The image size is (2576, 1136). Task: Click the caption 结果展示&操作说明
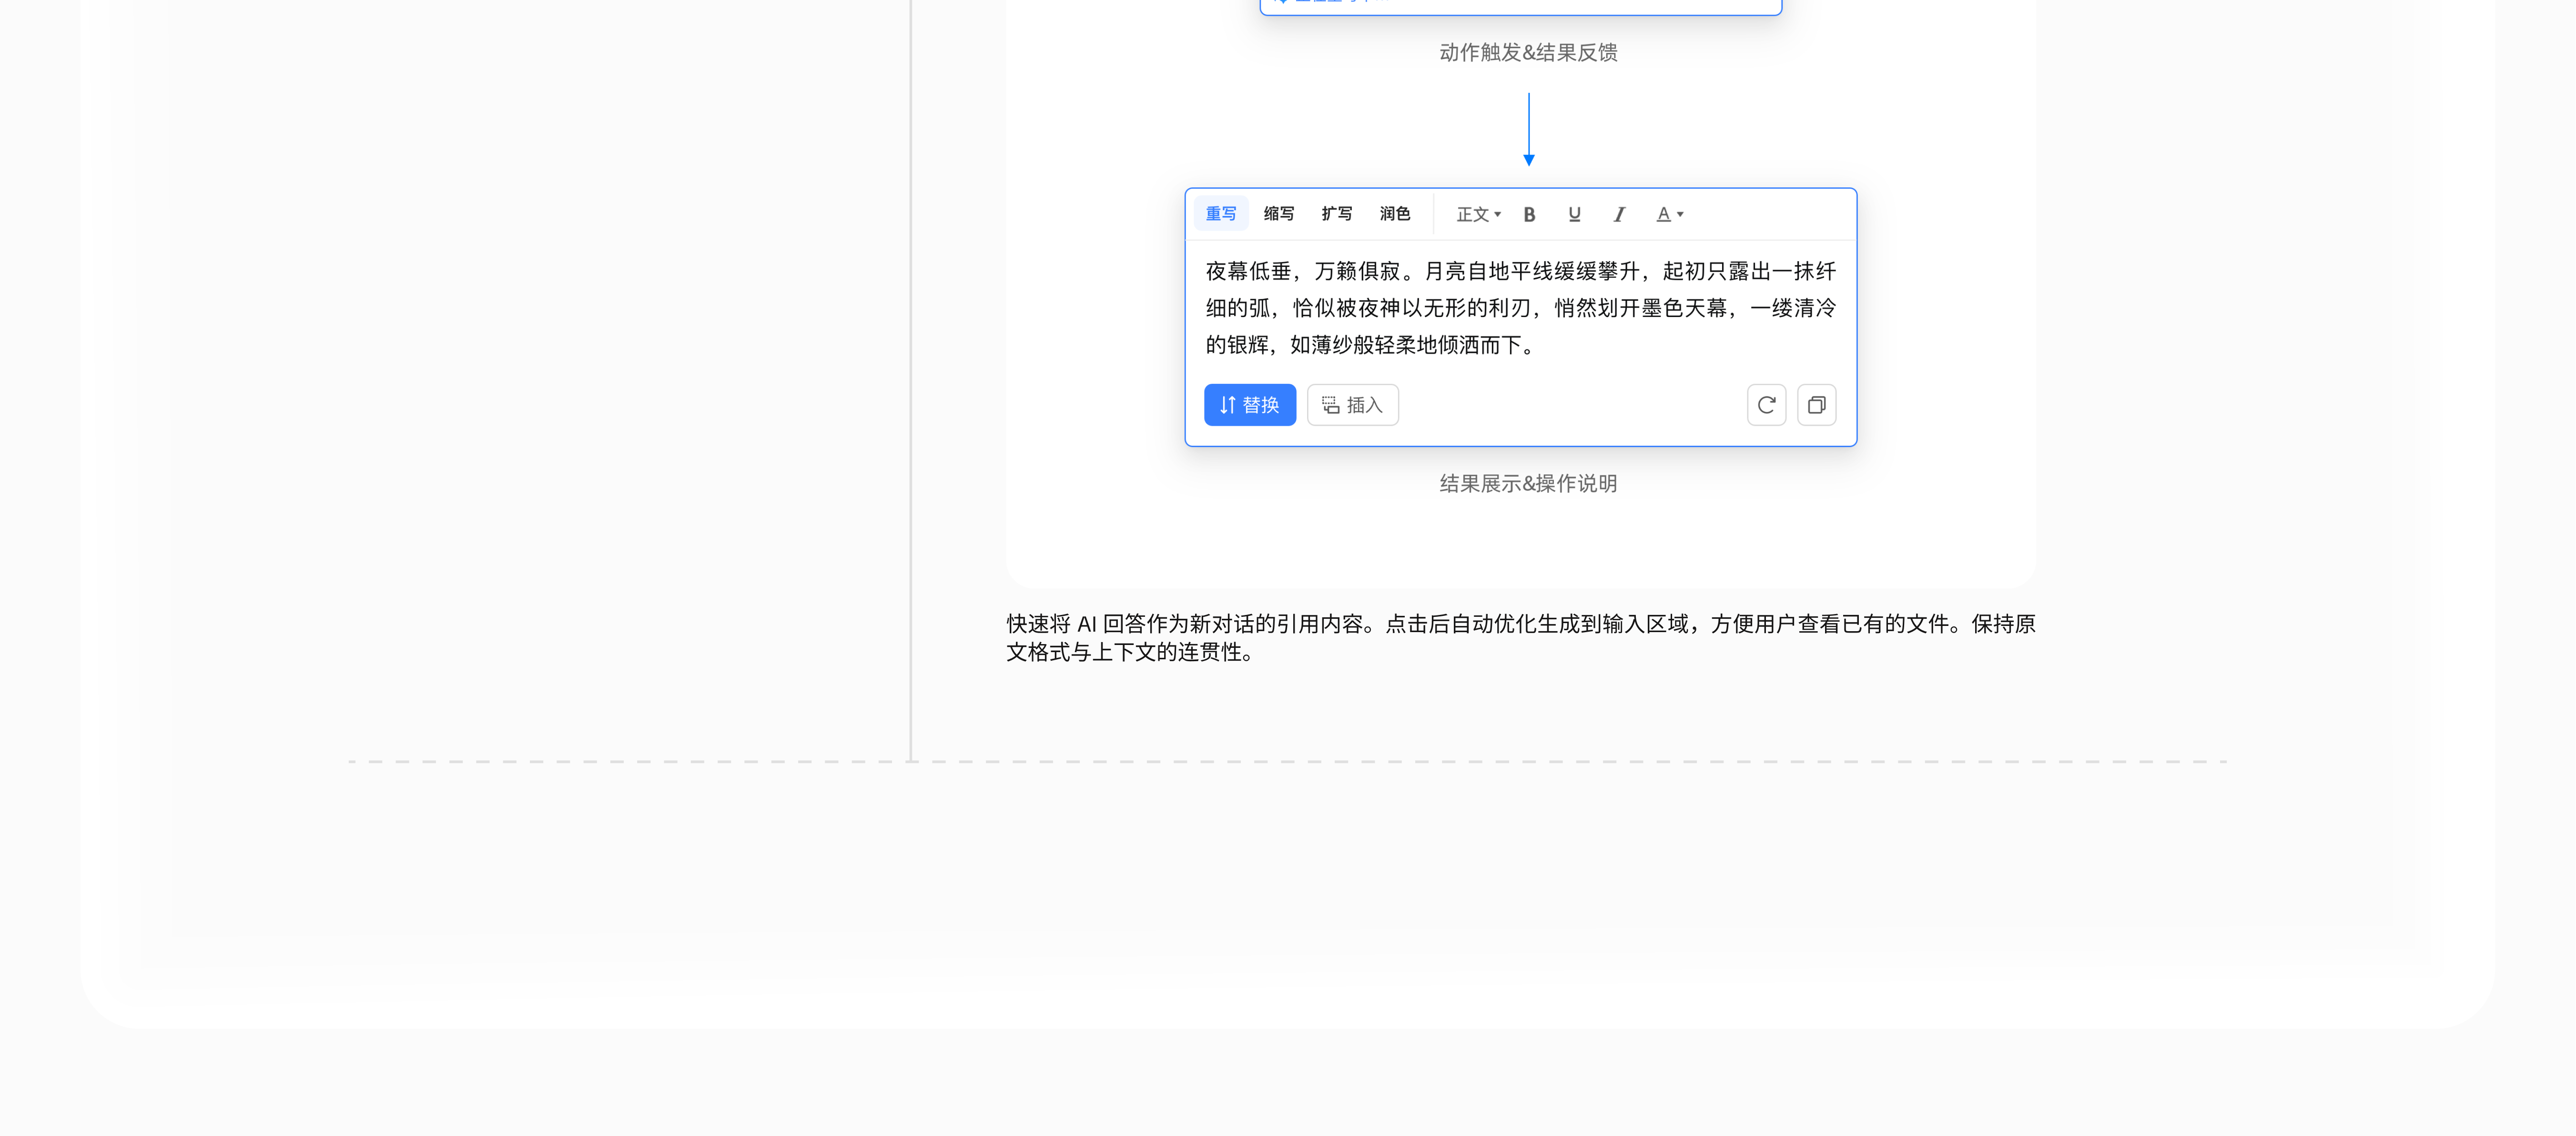pyautogui.click(x=1528, y=484)
